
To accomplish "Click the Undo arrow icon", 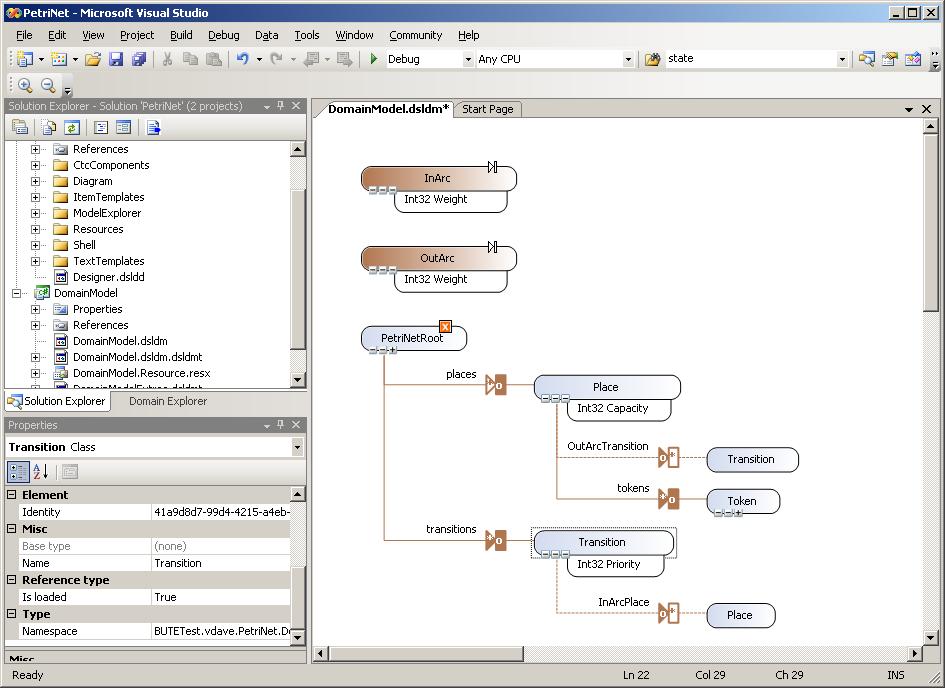I will [x=243, y=59].
